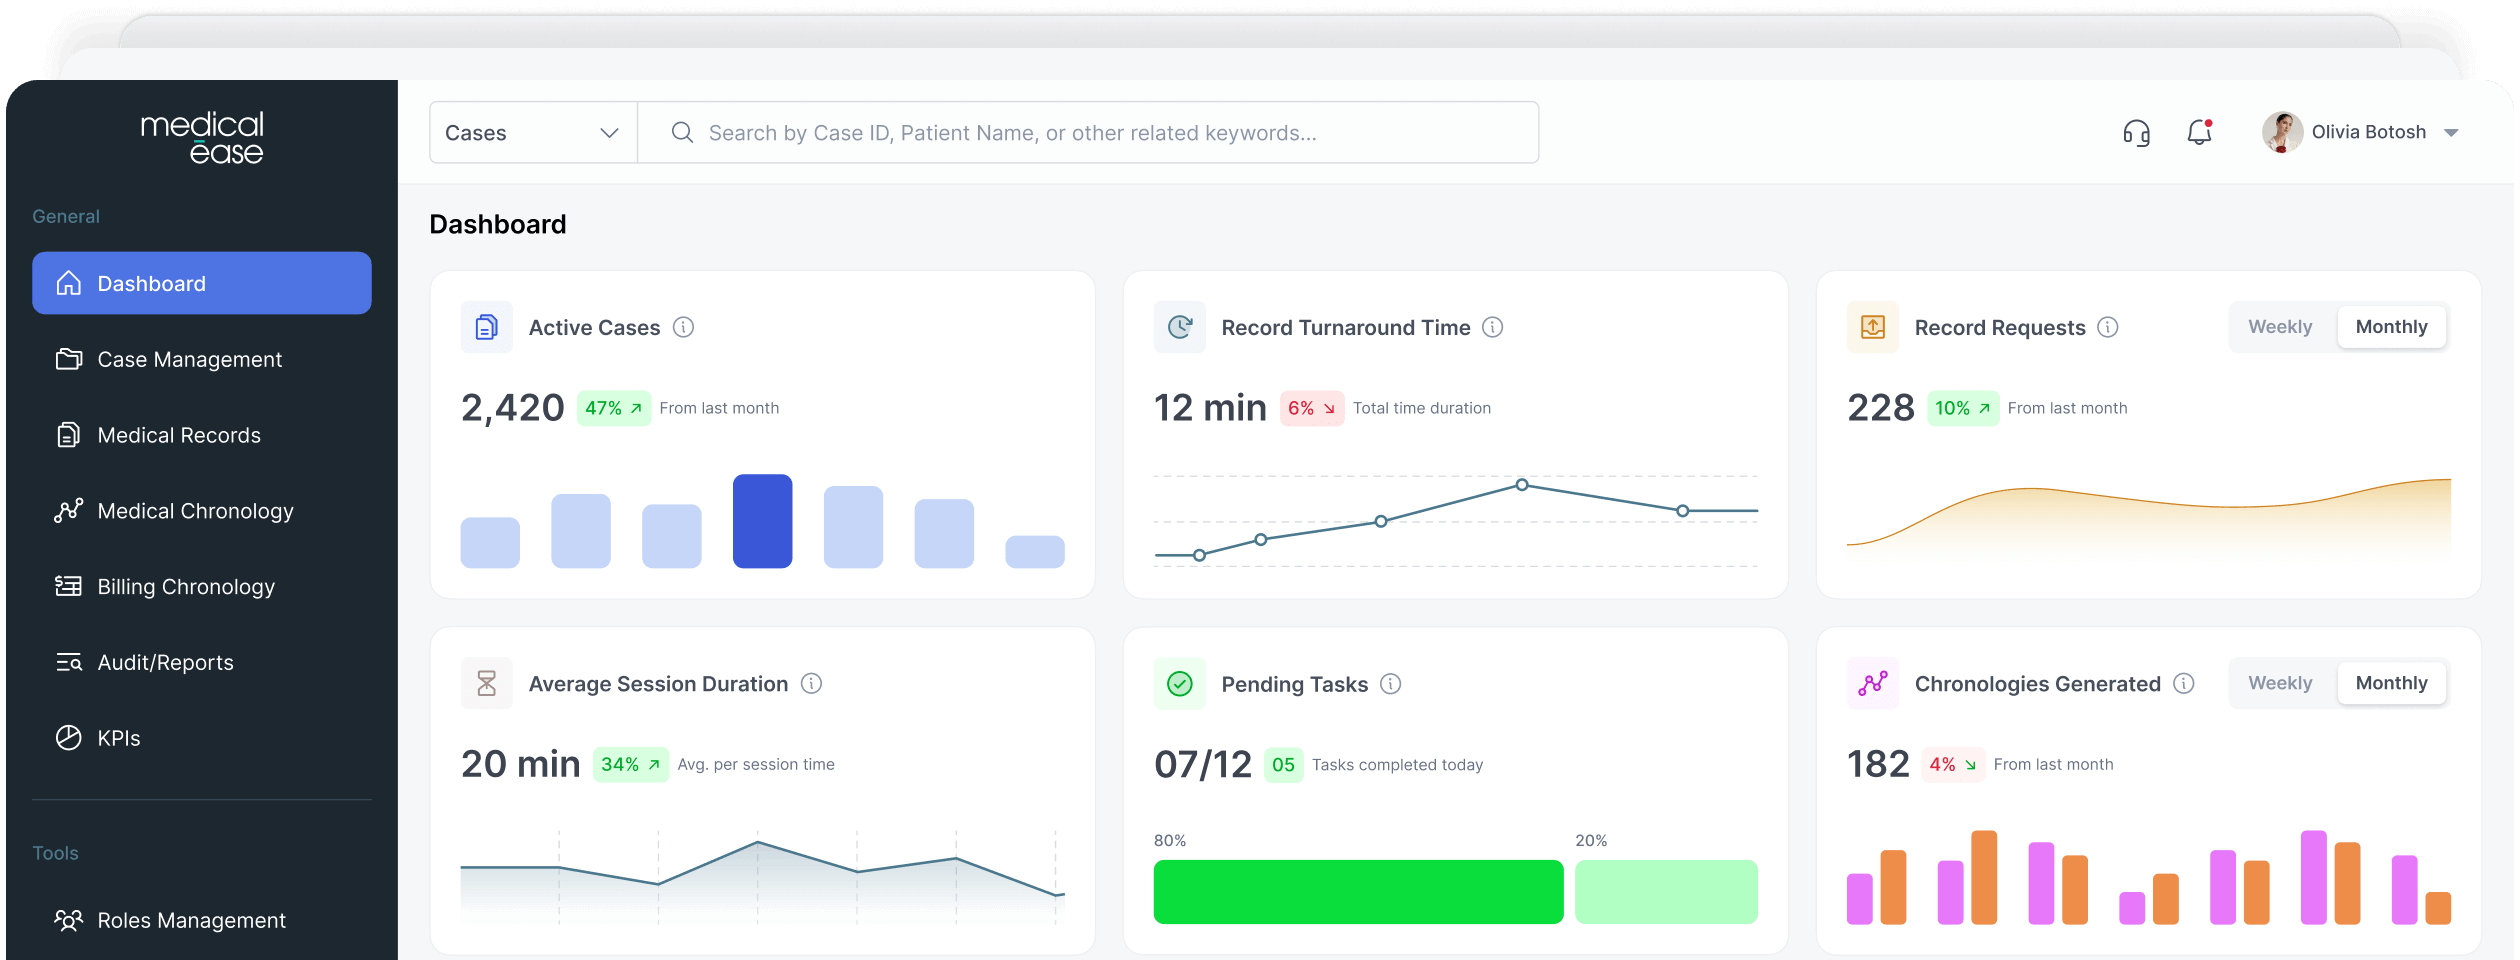
Task: Click the Active Cases info icon
Action: pyautogui.click(x=683, y=327)
